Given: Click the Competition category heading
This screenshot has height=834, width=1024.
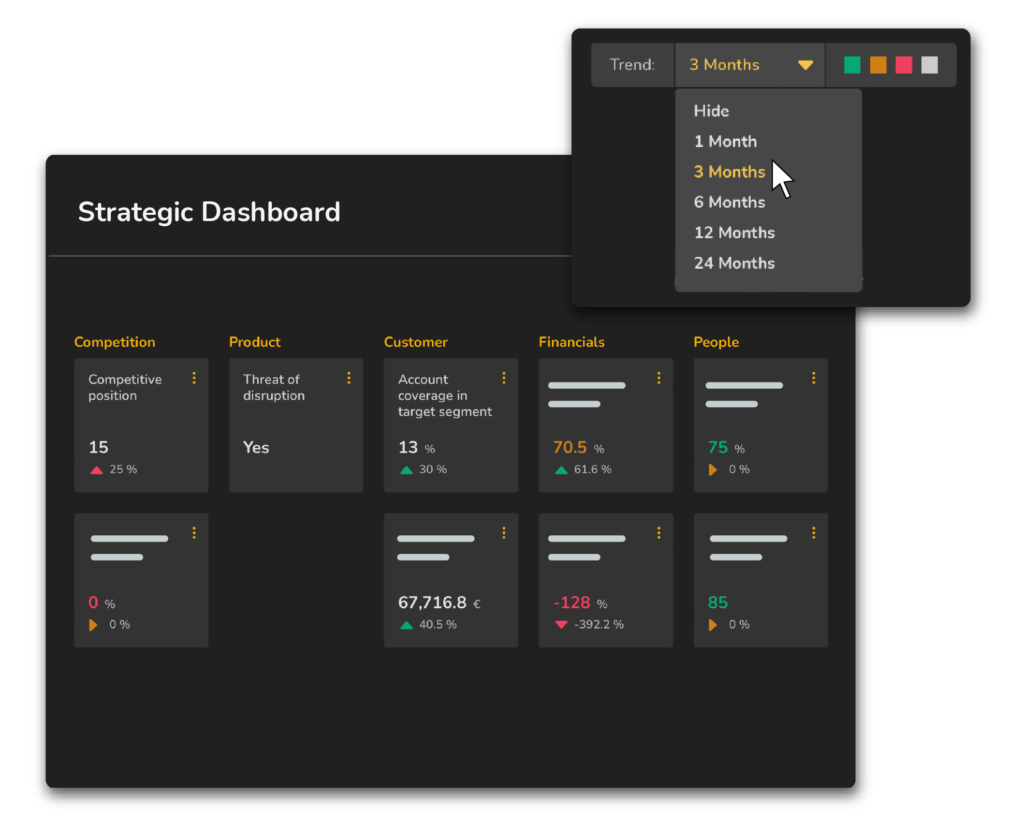Looking at the screenshot, I should click(x=115, y=342).
